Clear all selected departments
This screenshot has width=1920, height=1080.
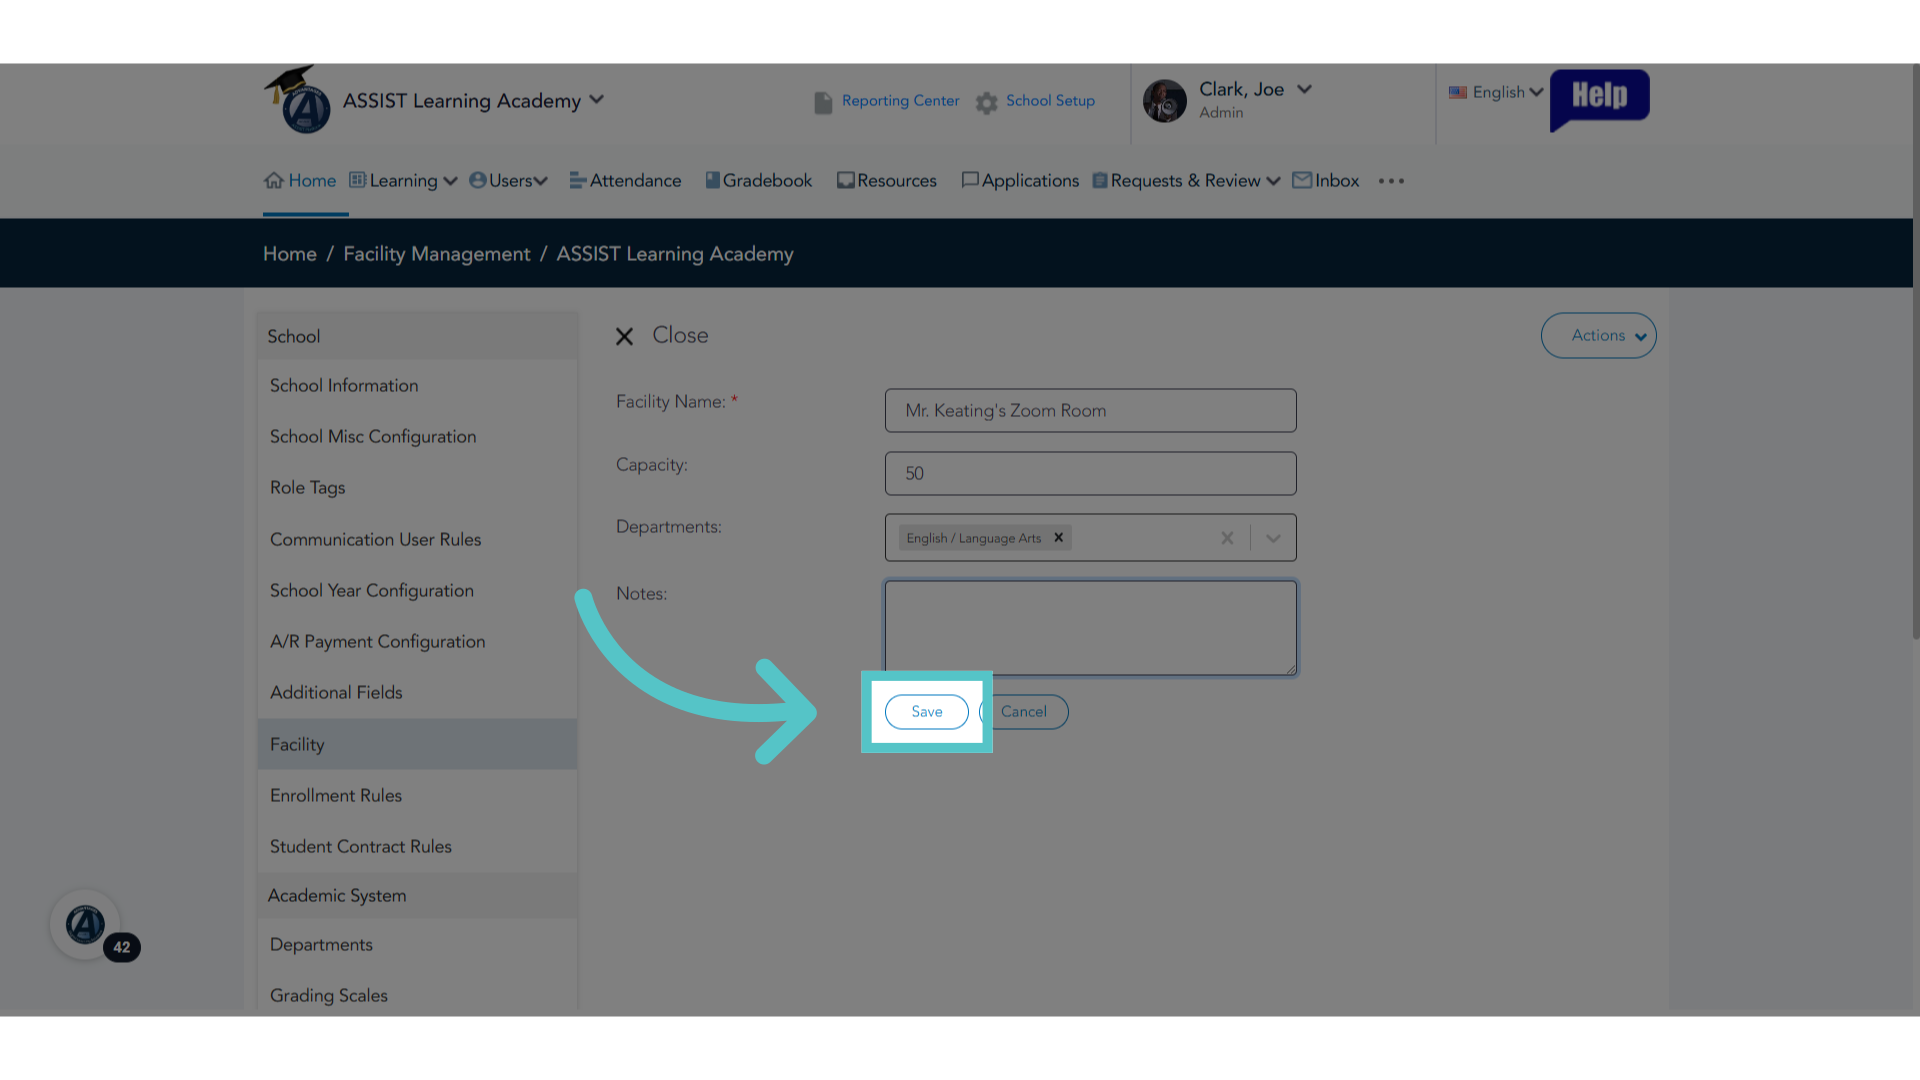point(1227,538)
